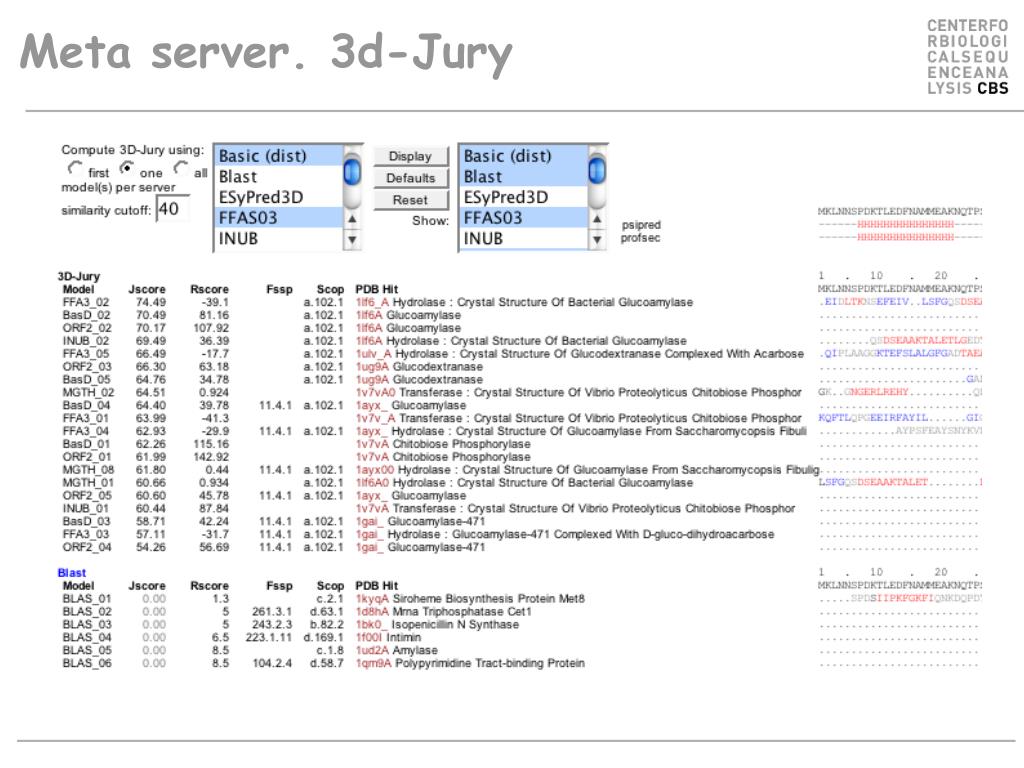Open PDB hit 1lf6_A for FFA3_02
Image resolution: width=1024 pixels, height=768 pixels.
[x=372, y=302]
